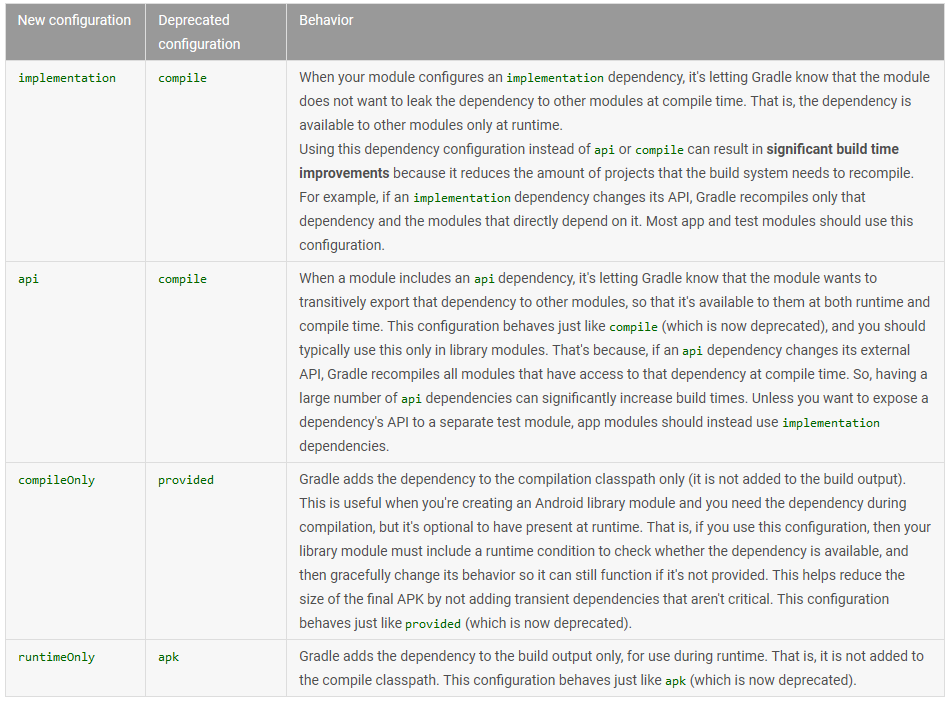Viewport: 947px width, 701px height.
Task: Click the "provided" cell in Deprecated column
Action: pyautogui.click(x=186, y=480)
